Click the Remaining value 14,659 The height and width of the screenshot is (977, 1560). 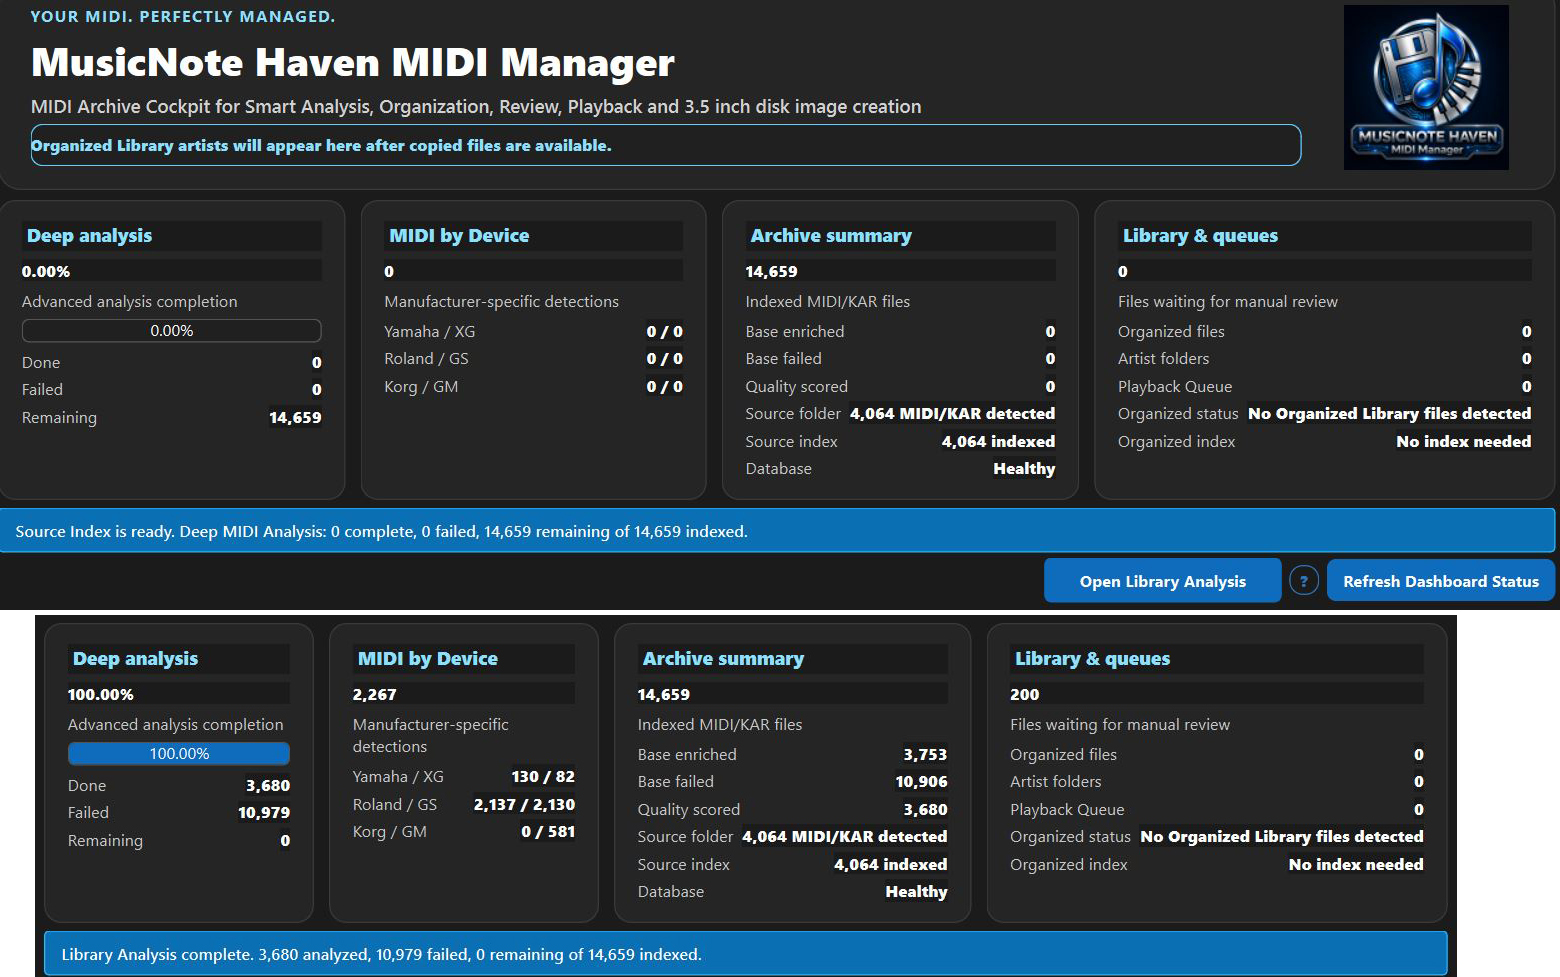pyautogui.click(x=295, y=418)
